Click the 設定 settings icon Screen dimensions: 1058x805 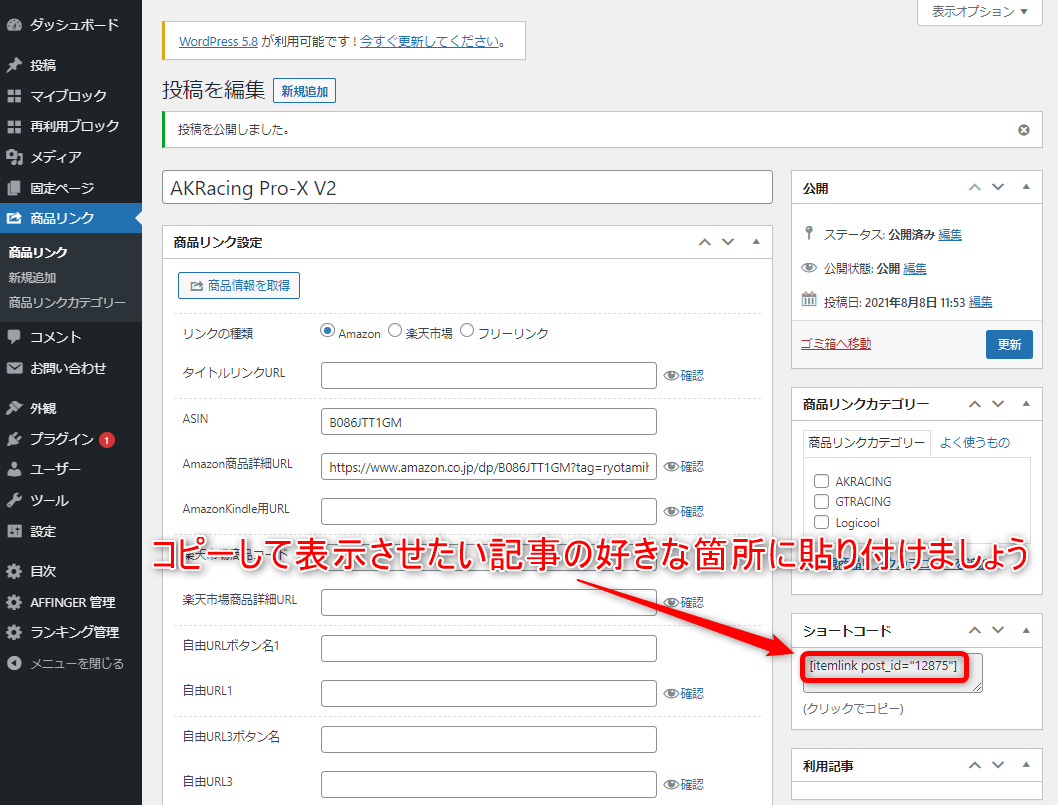(14, 531)
